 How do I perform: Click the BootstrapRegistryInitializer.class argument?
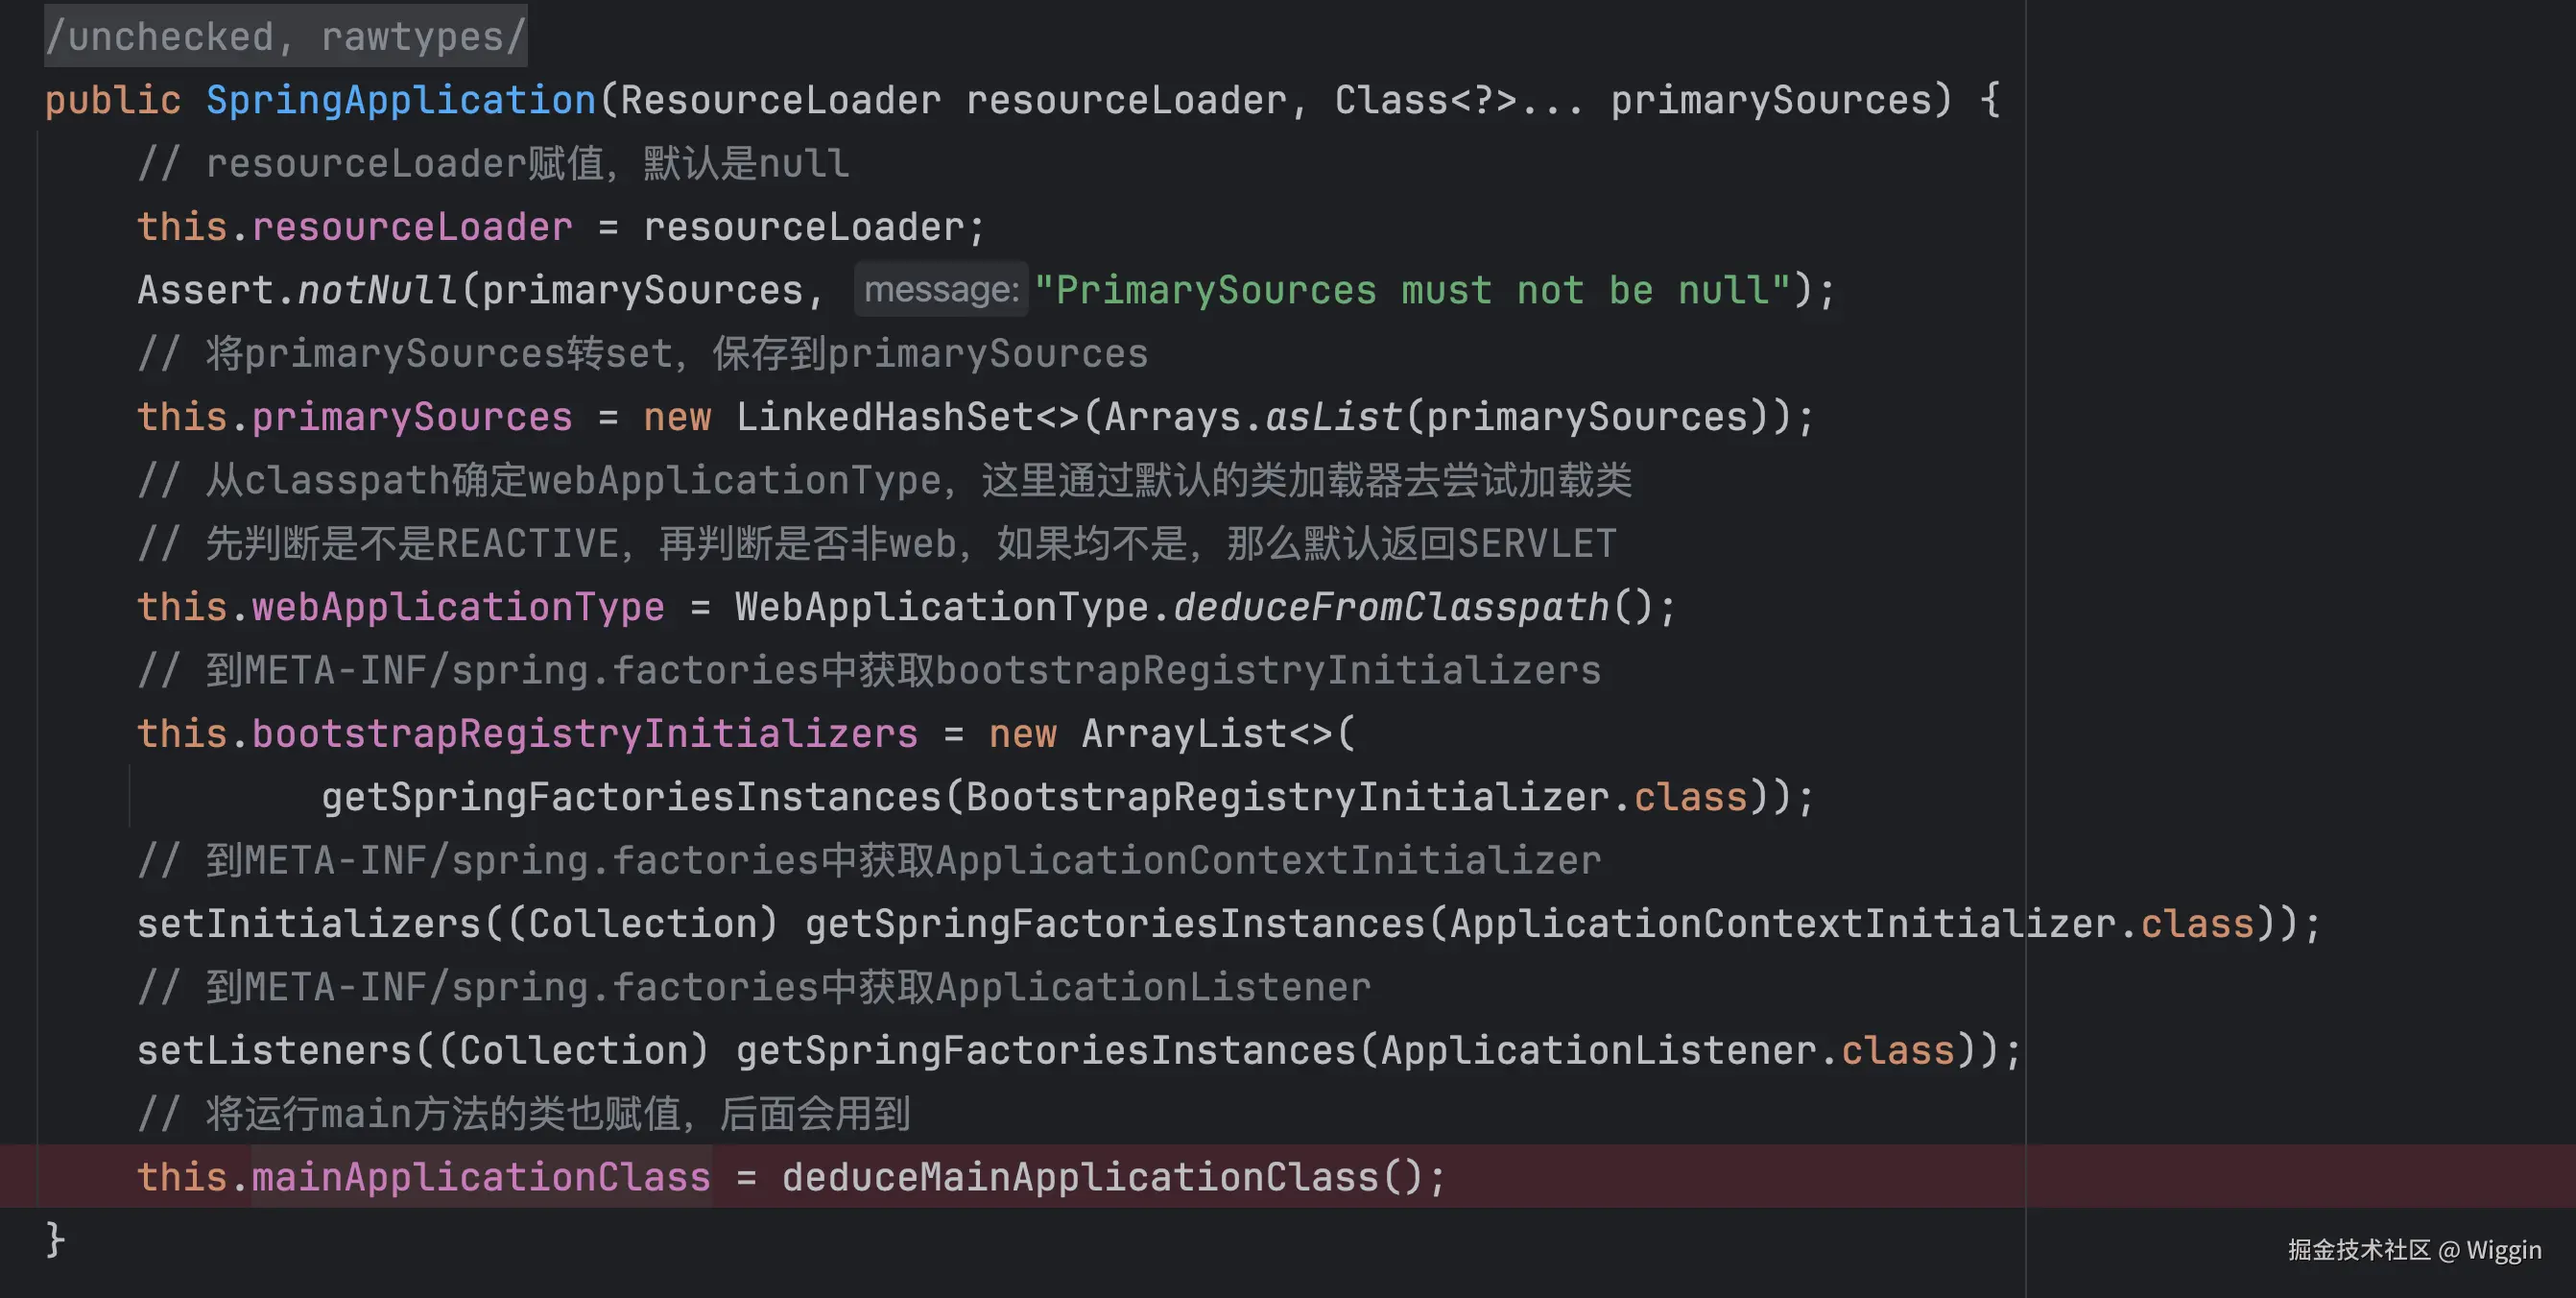[1355, 797]
